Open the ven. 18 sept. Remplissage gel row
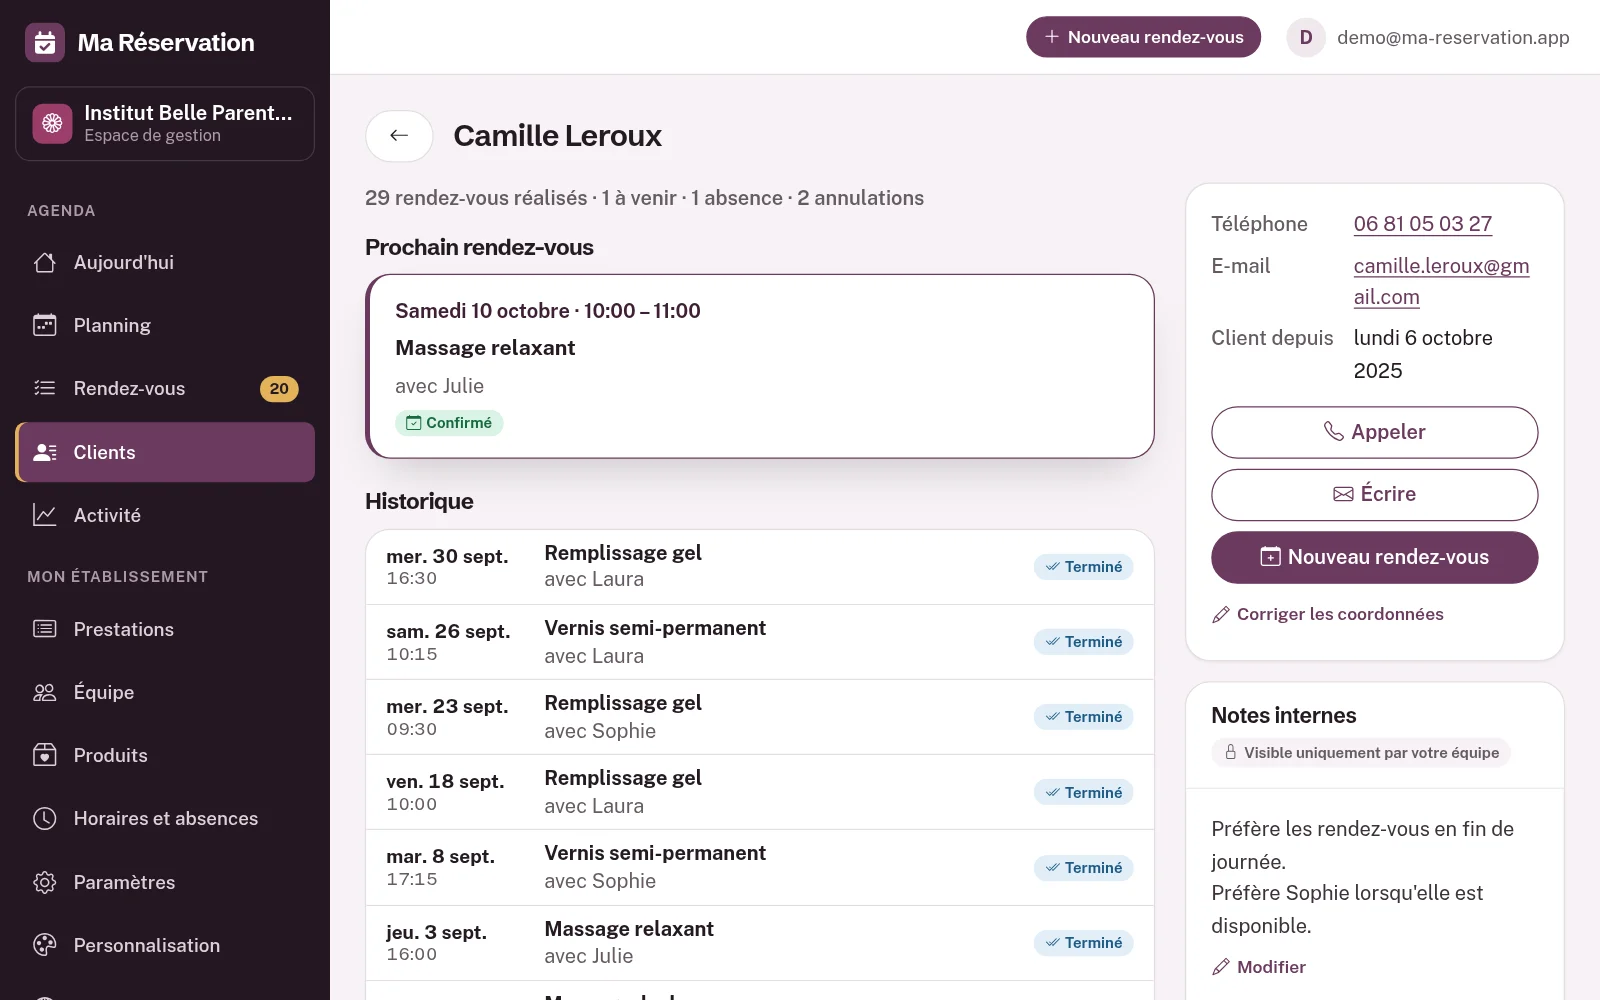1600x1000 pixels. tap(760, 792)
